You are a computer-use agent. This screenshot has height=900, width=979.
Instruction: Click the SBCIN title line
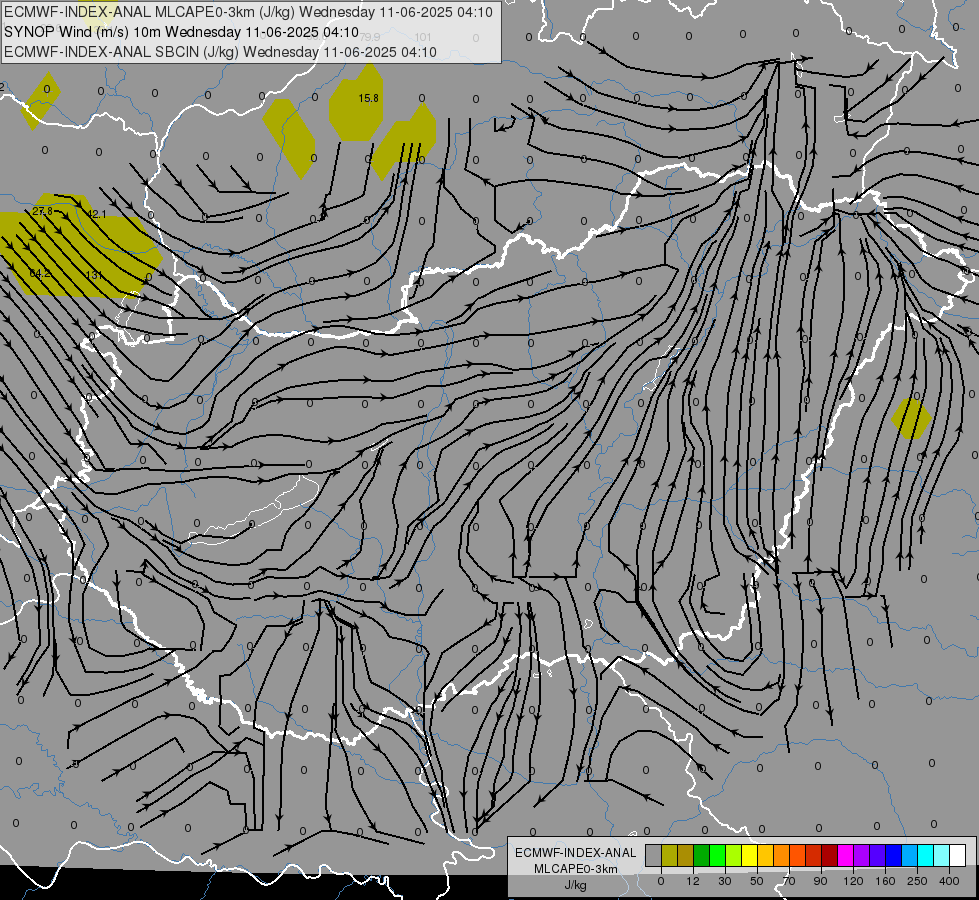point(220,52)
